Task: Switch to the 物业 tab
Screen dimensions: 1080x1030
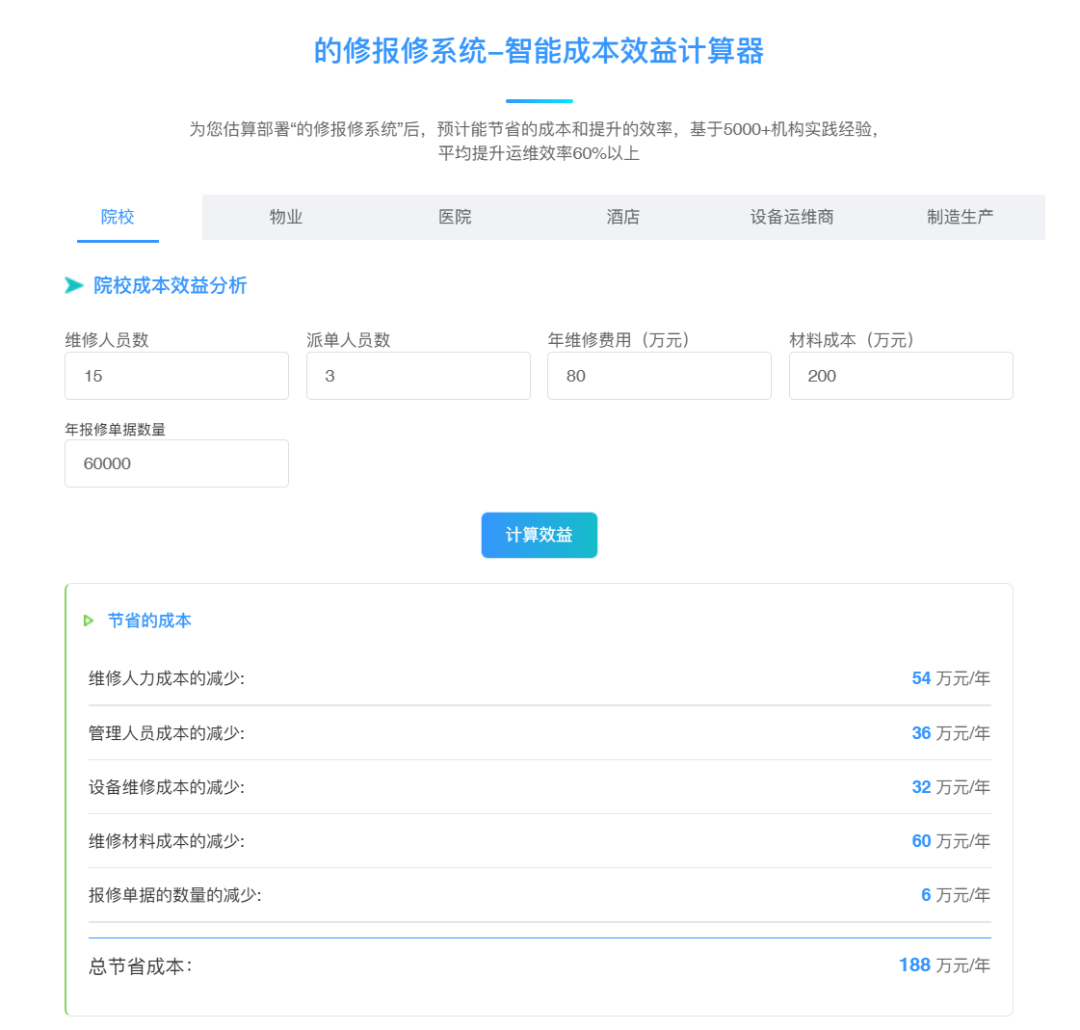Action: (286, 216)
